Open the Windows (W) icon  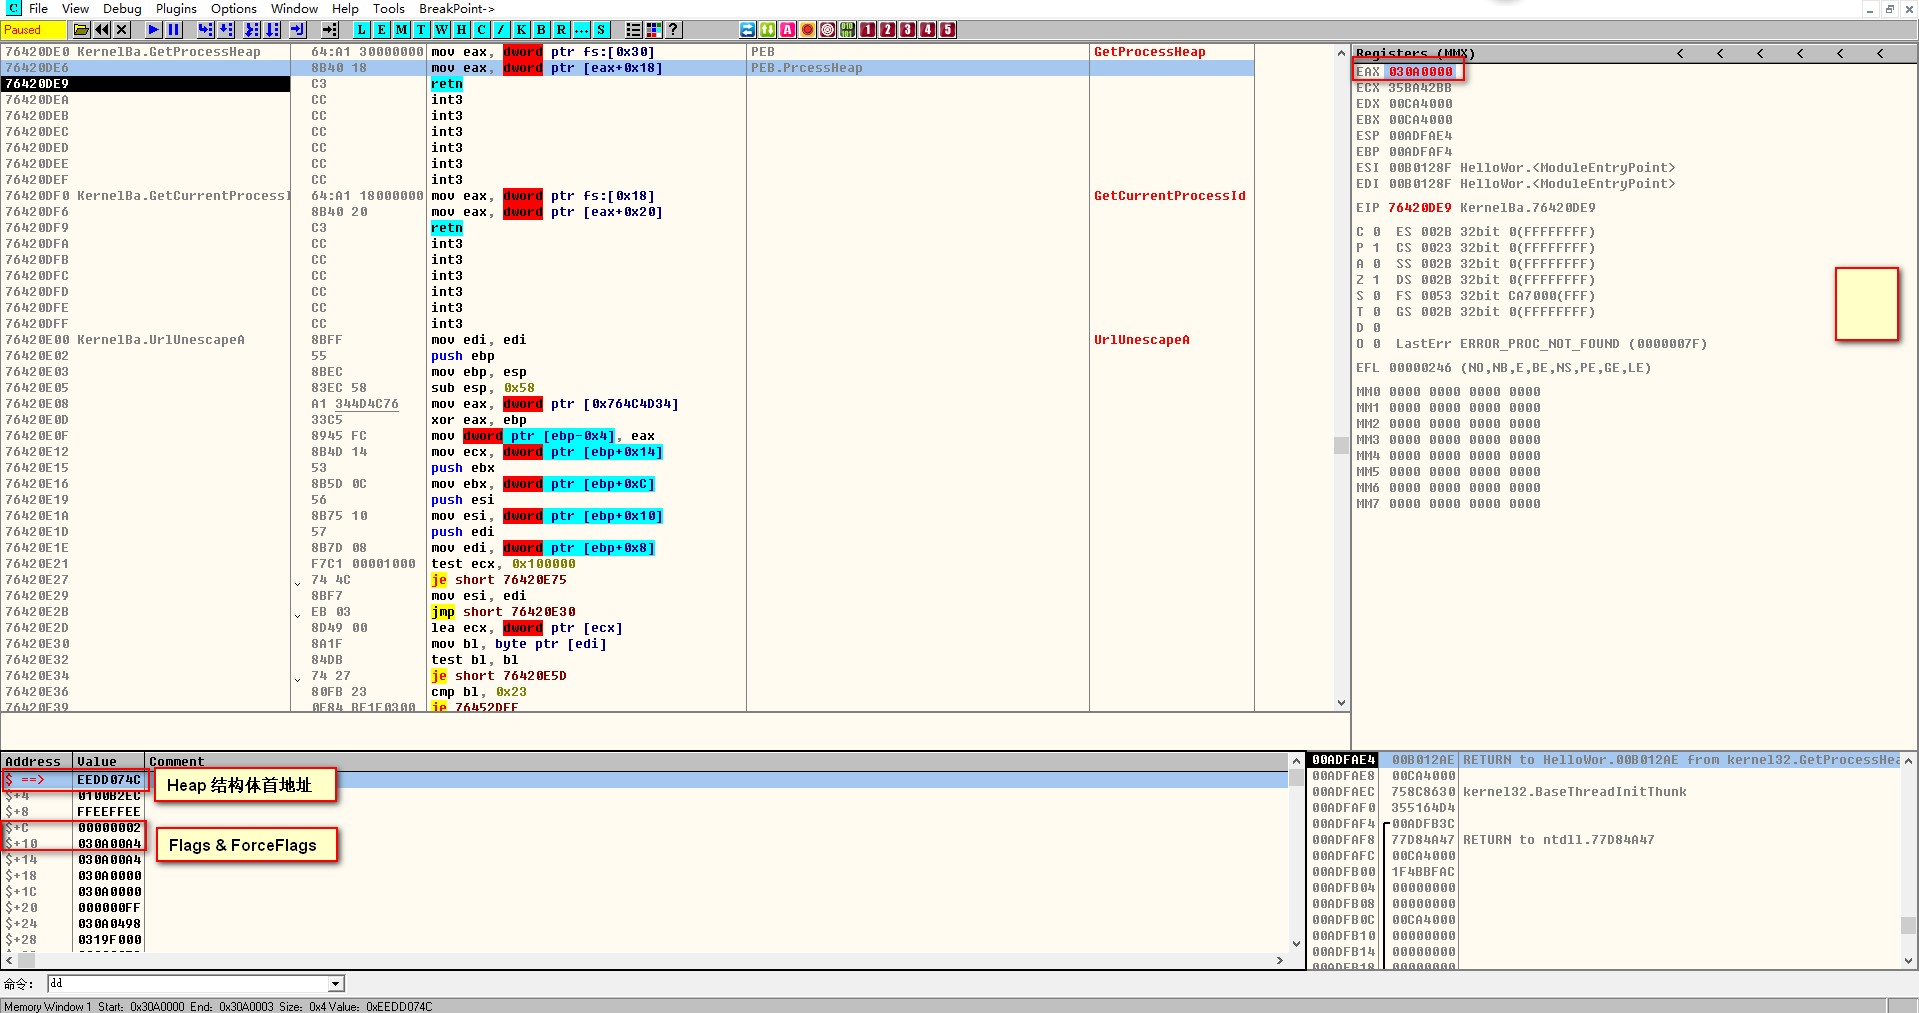coord(442,30)
